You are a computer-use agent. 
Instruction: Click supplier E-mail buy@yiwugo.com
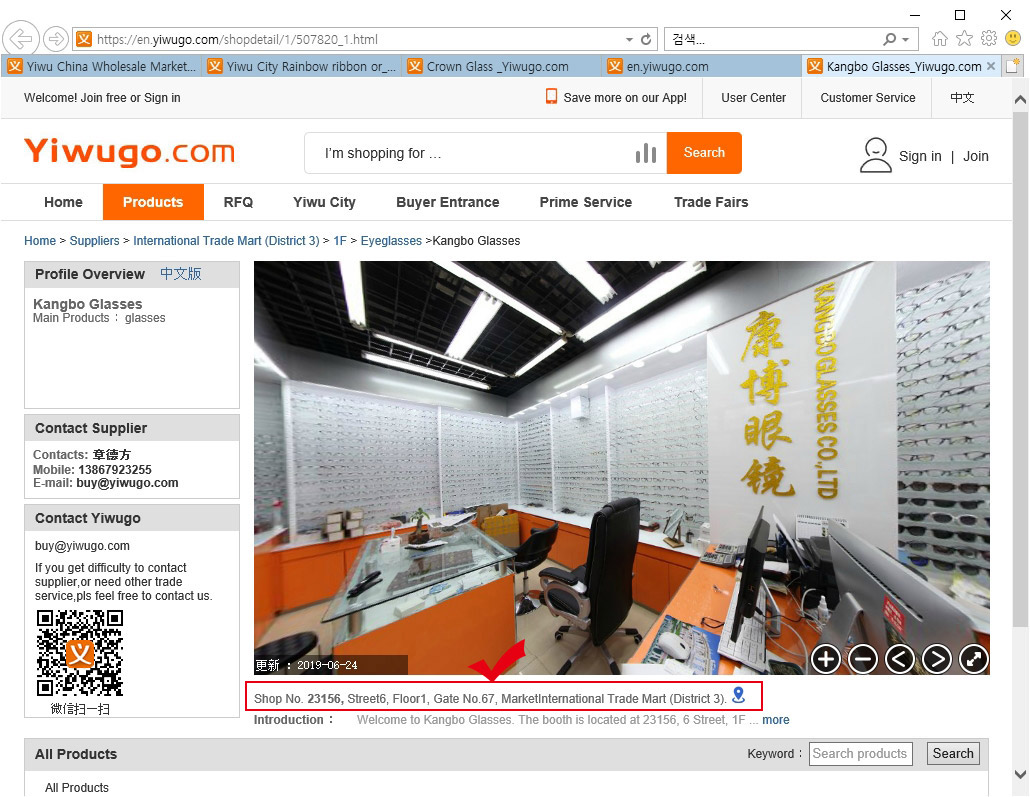click(x=127, y=482)
